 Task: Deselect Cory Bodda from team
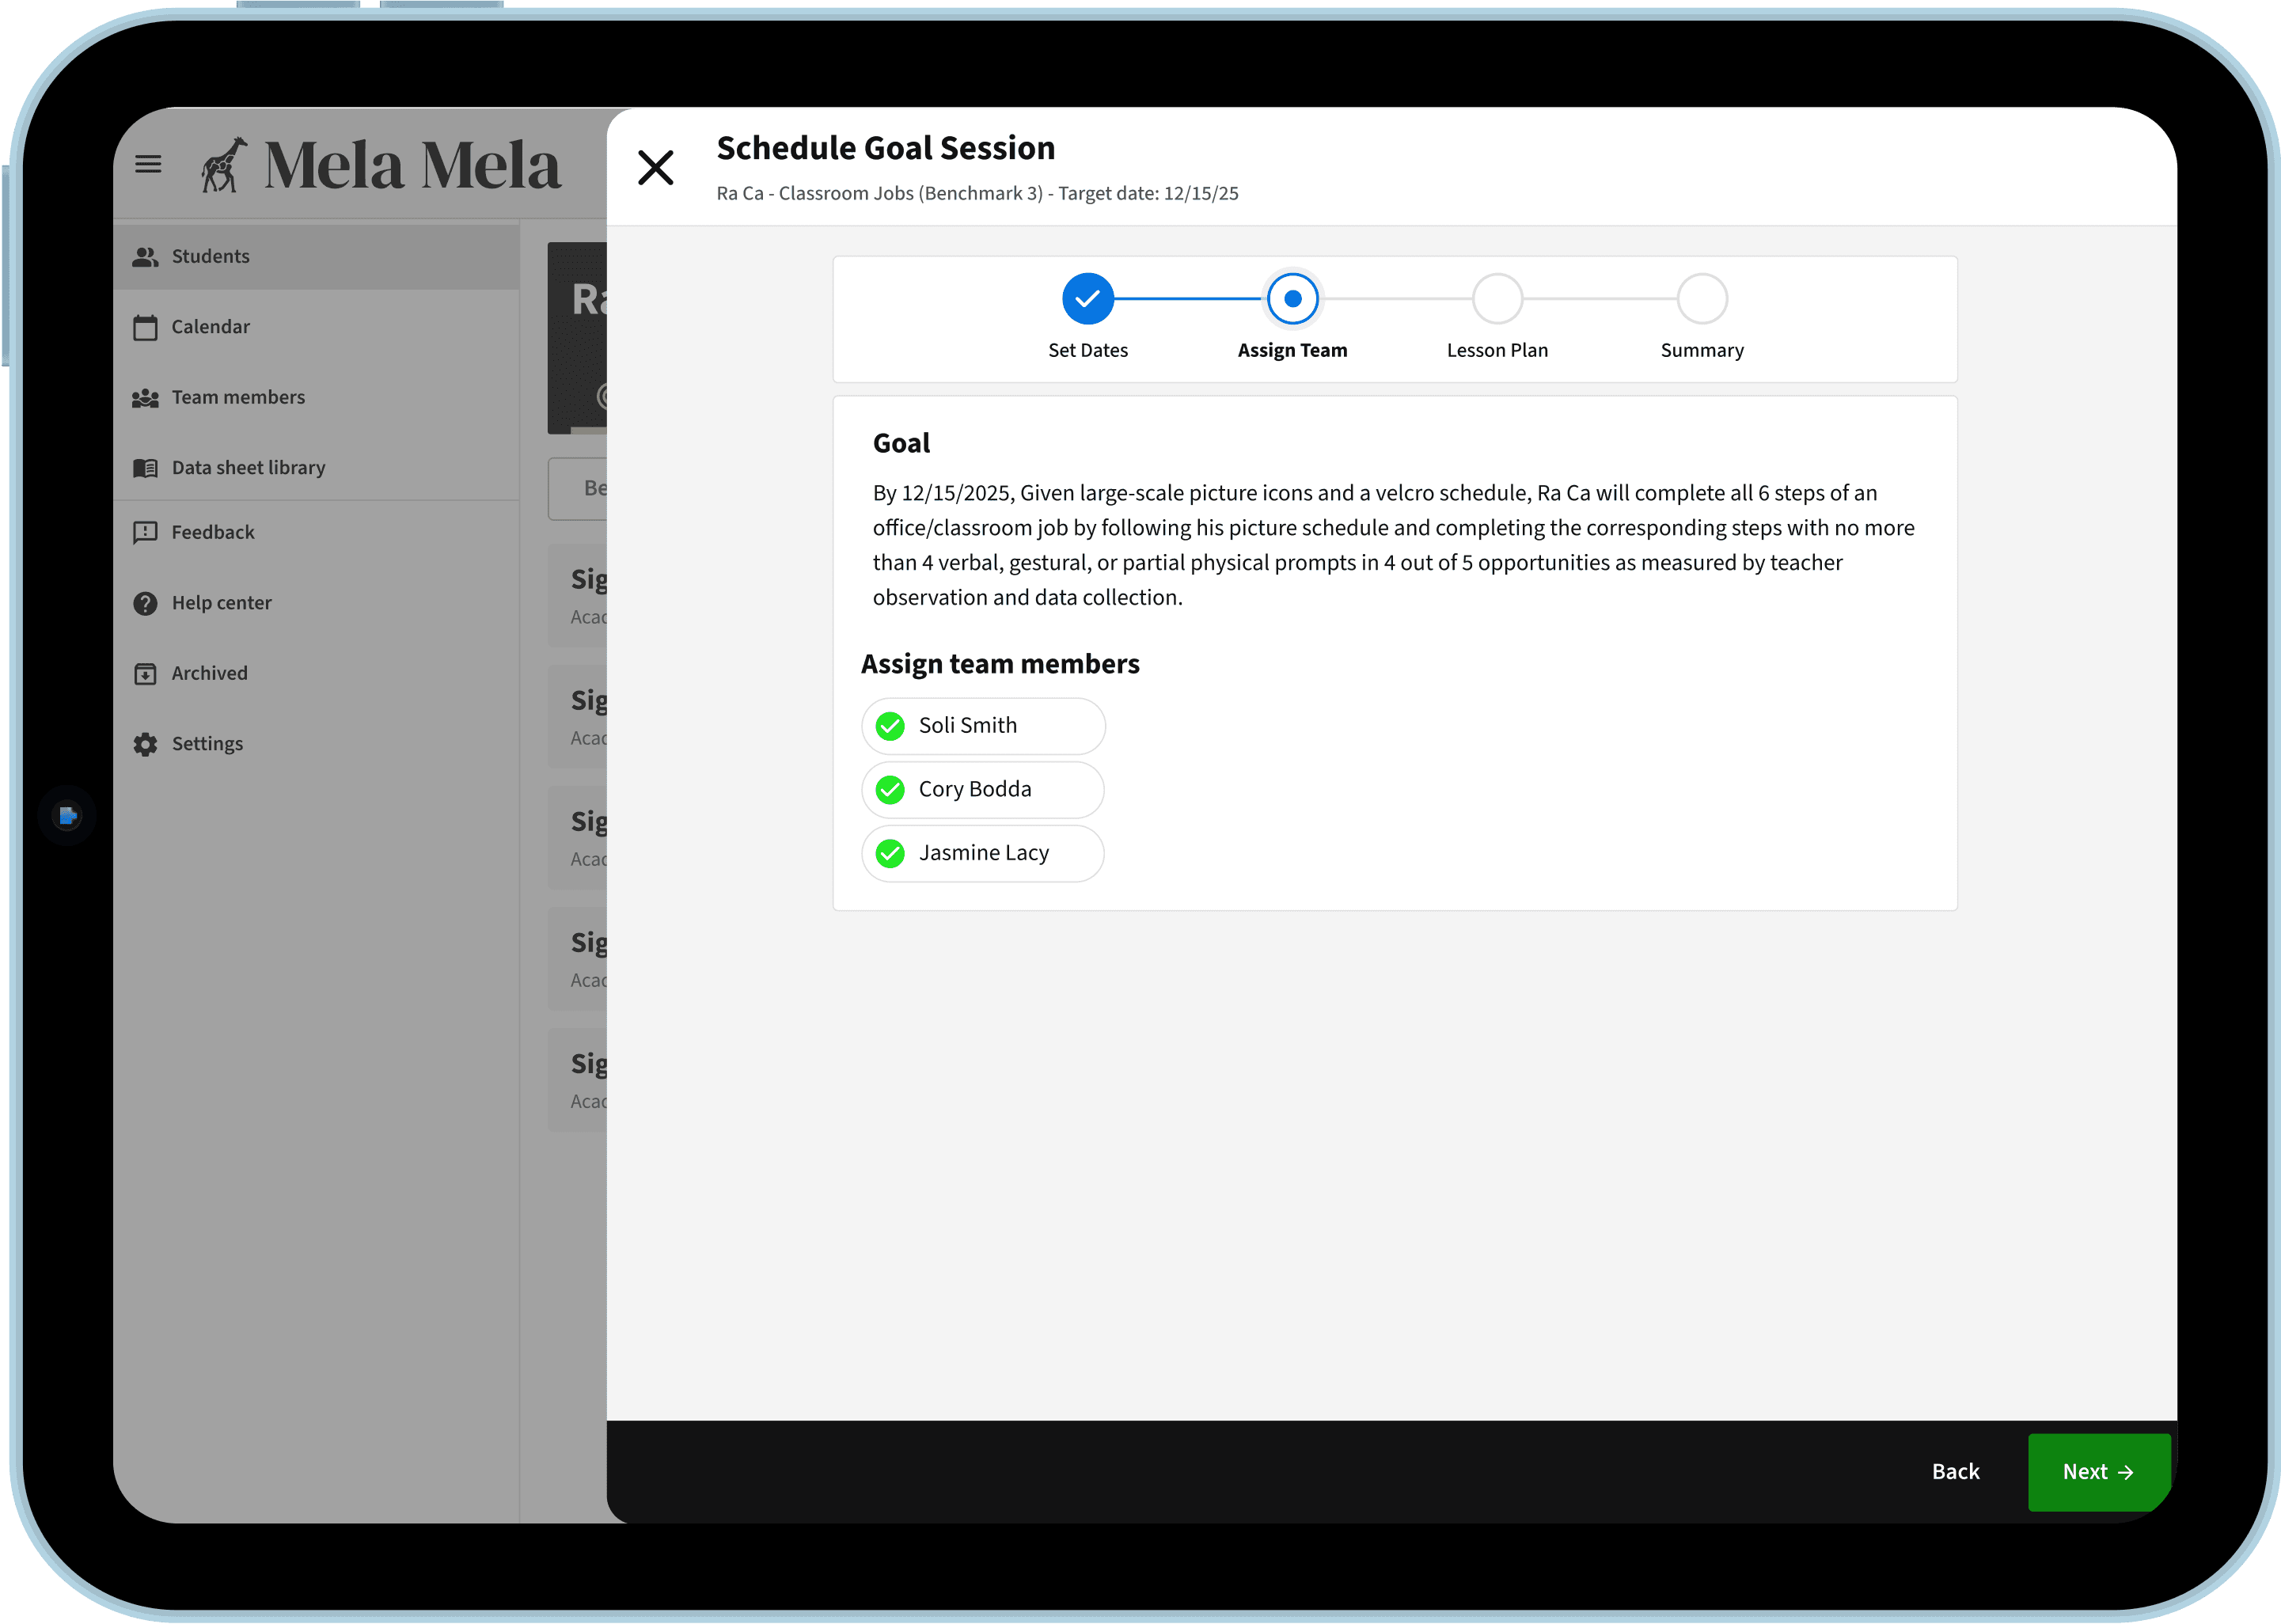click(890, 790)
